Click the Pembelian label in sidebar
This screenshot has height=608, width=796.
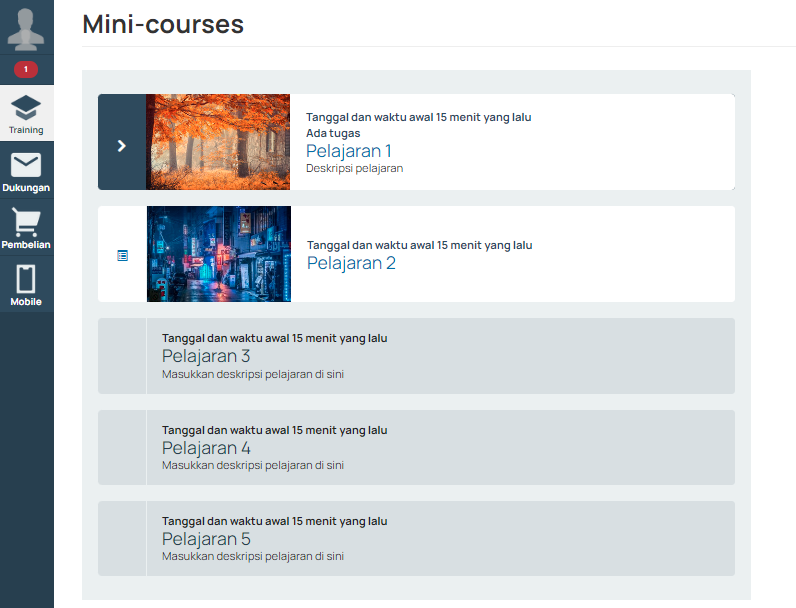[x=26, y=245]
